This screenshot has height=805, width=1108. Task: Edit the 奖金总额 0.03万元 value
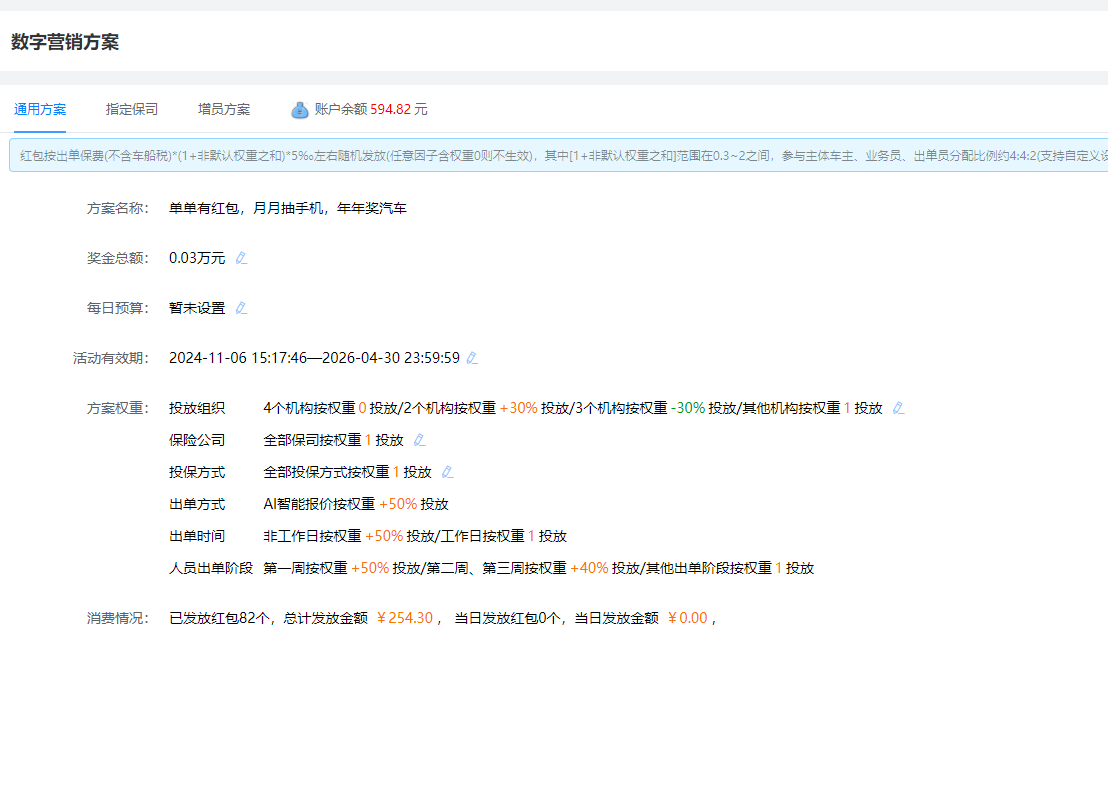[x=241, y=258]
